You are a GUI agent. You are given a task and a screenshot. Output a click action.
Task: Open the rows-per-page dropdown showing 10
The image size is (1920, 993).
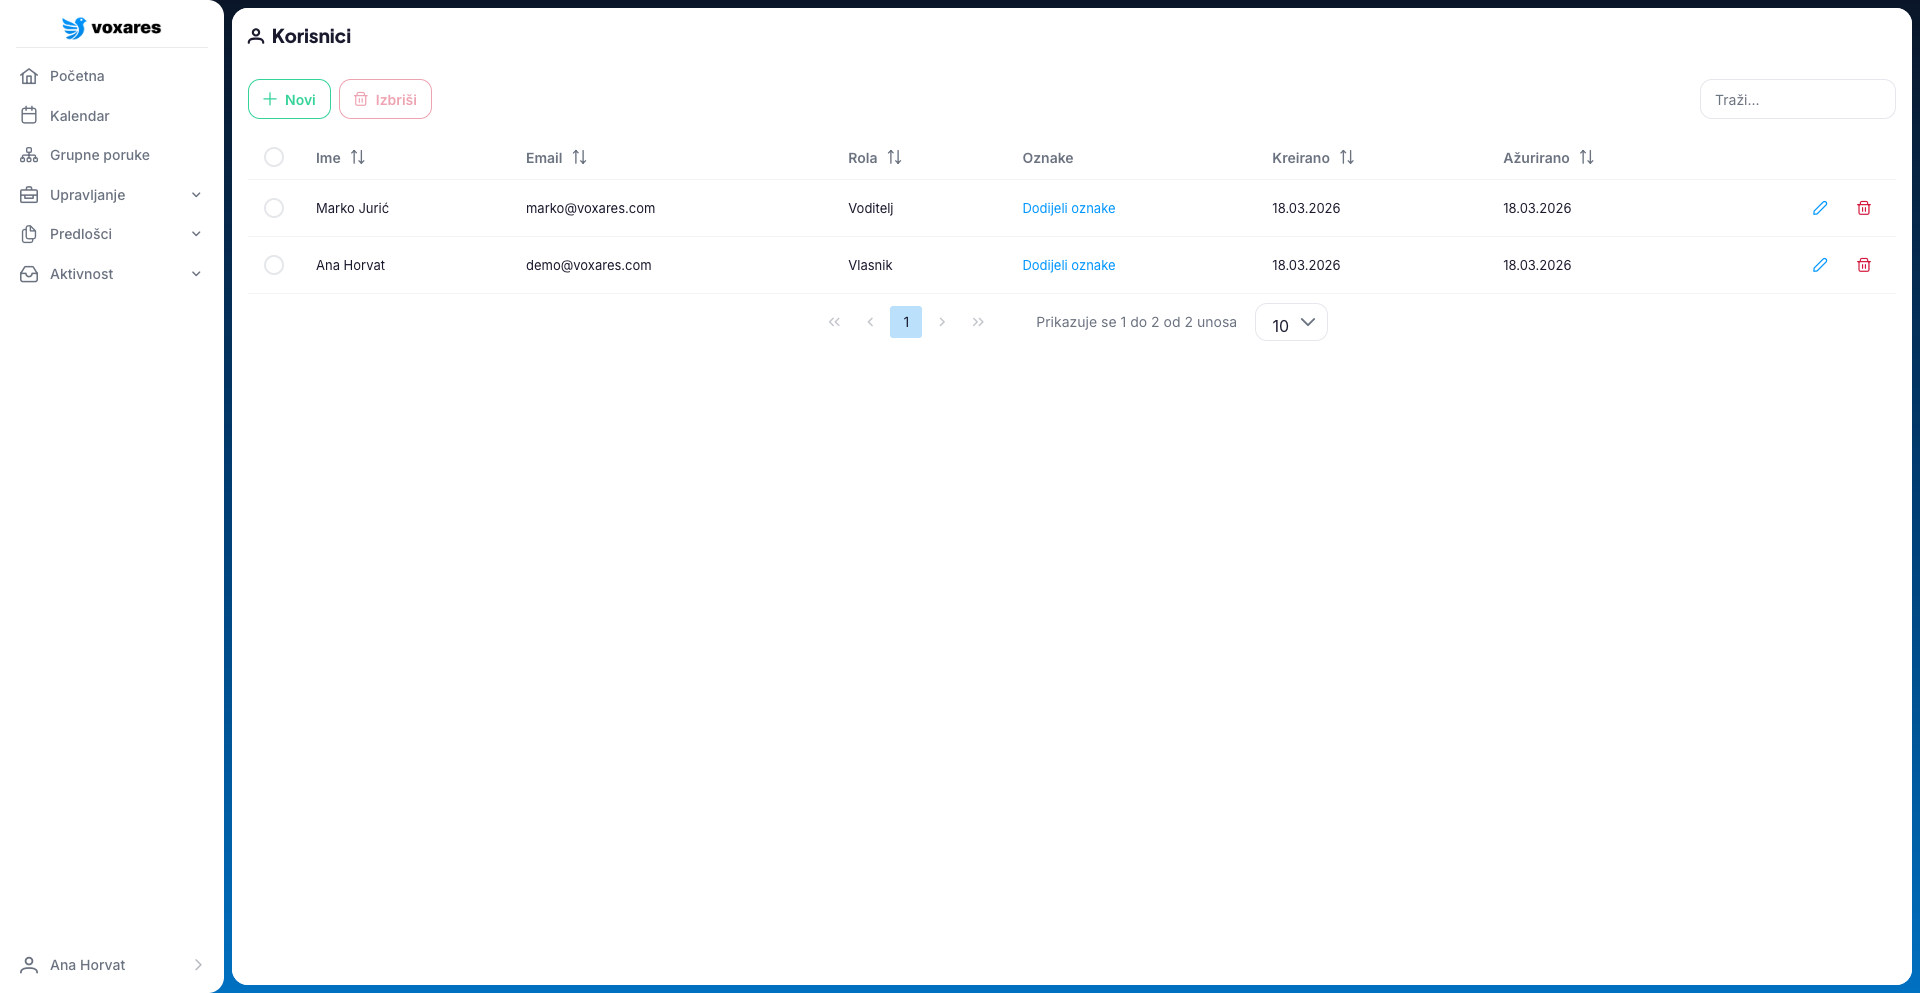(1291, 323)
